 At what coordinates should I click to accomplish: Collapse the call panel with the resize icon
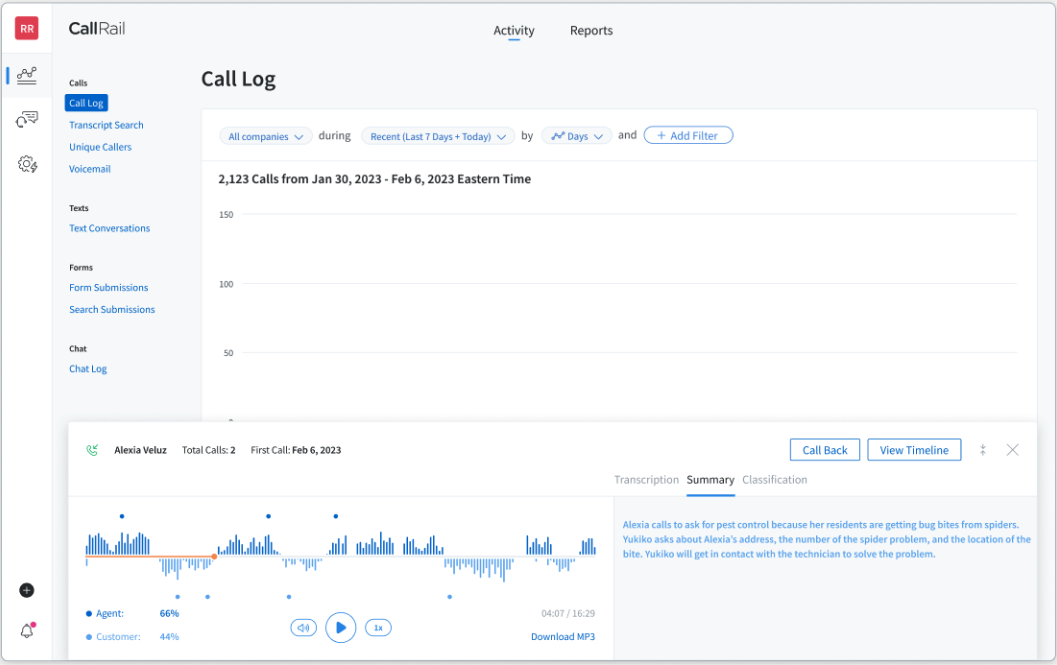pos(983,450)
